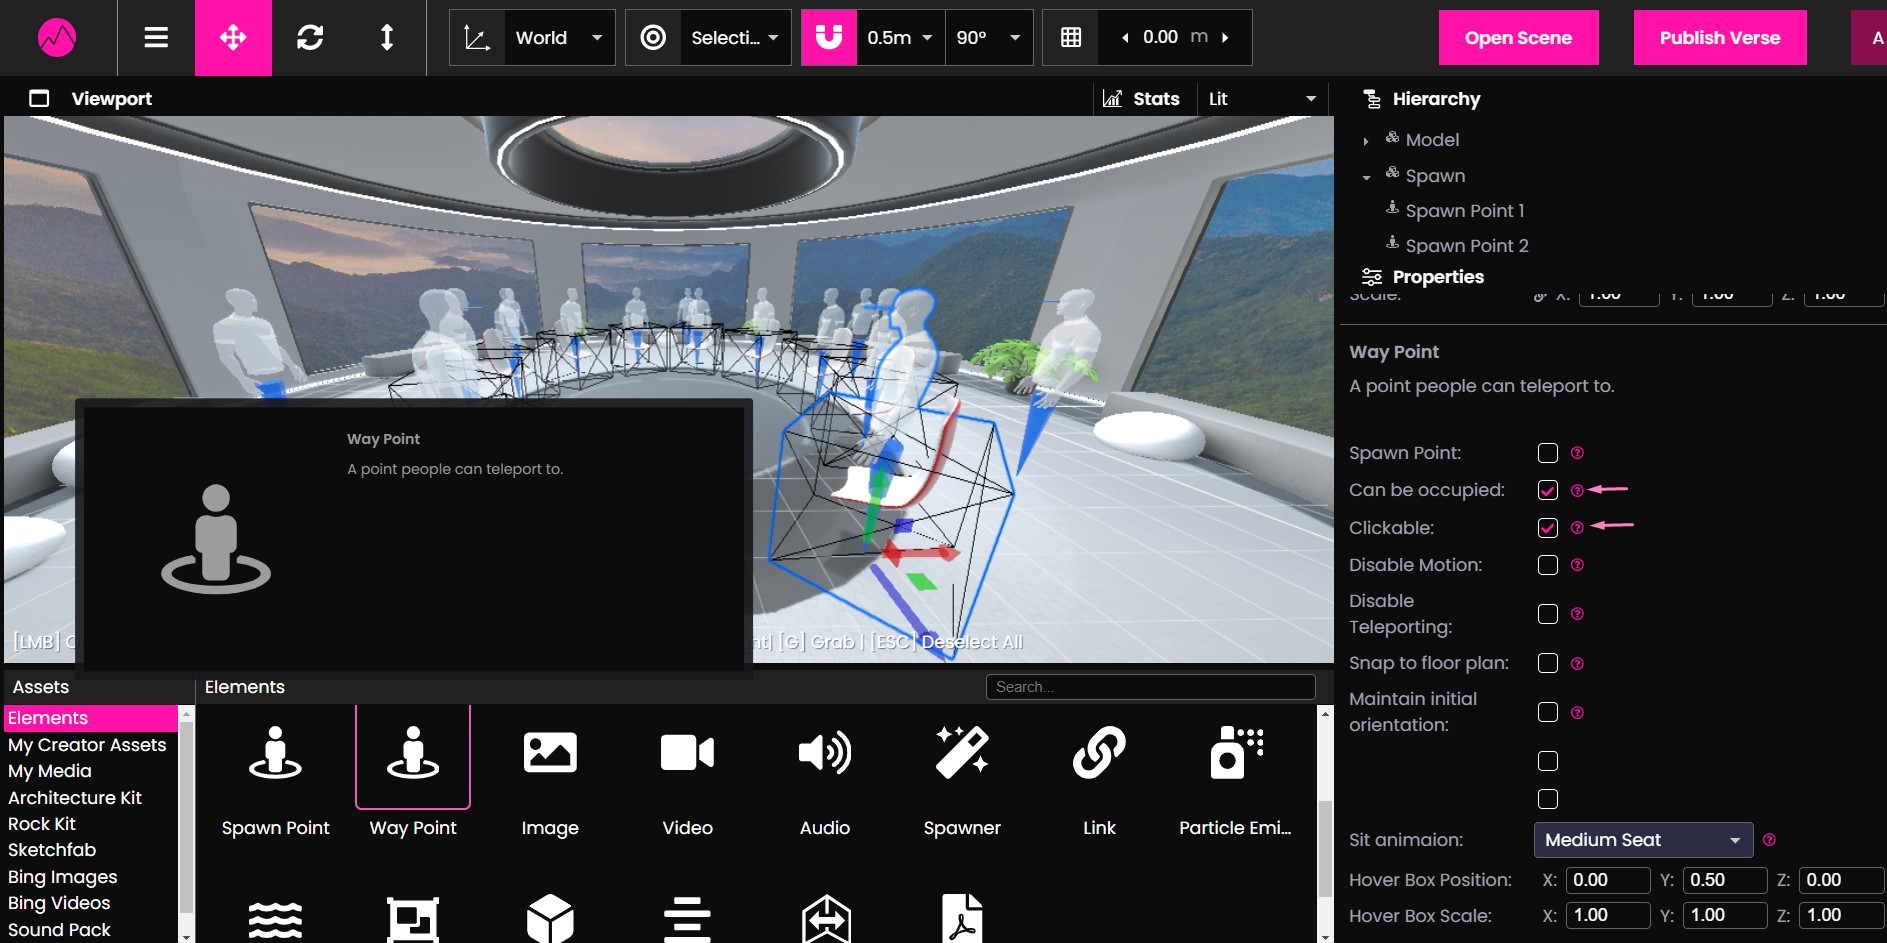Select the Particle Emitter element icon
Screen dimensions: 1887x943
(1236, 753)
